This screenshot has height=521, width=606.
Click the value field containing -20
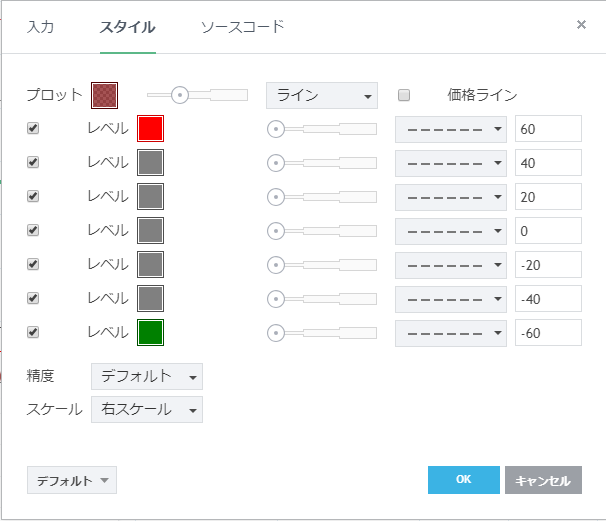click(x=548, y=265)
